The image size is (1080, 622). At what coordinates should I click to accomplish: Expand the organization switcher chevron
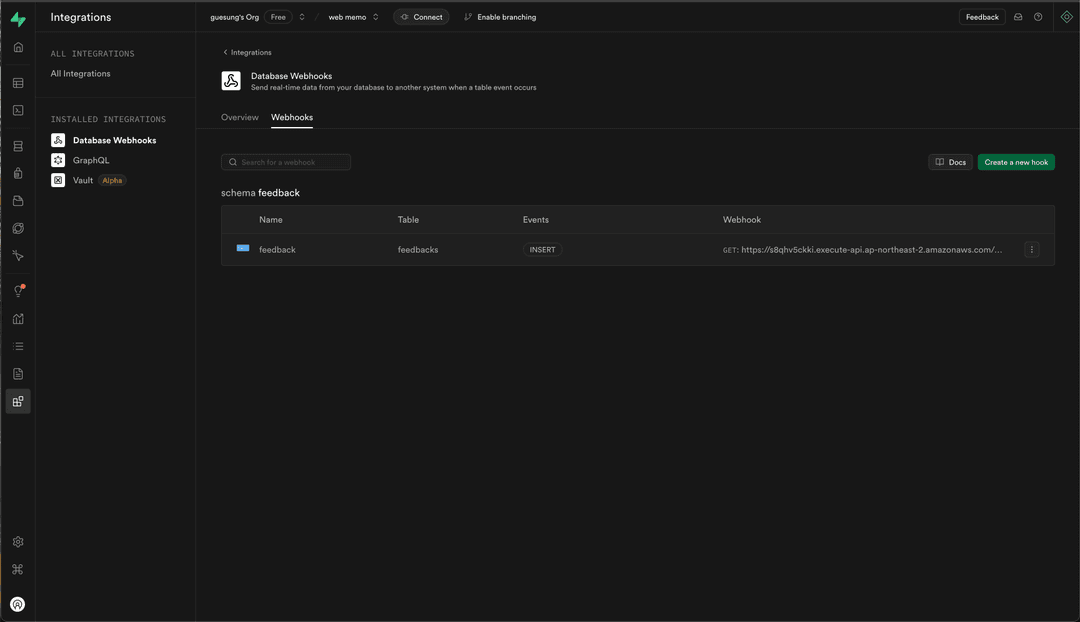302,17
